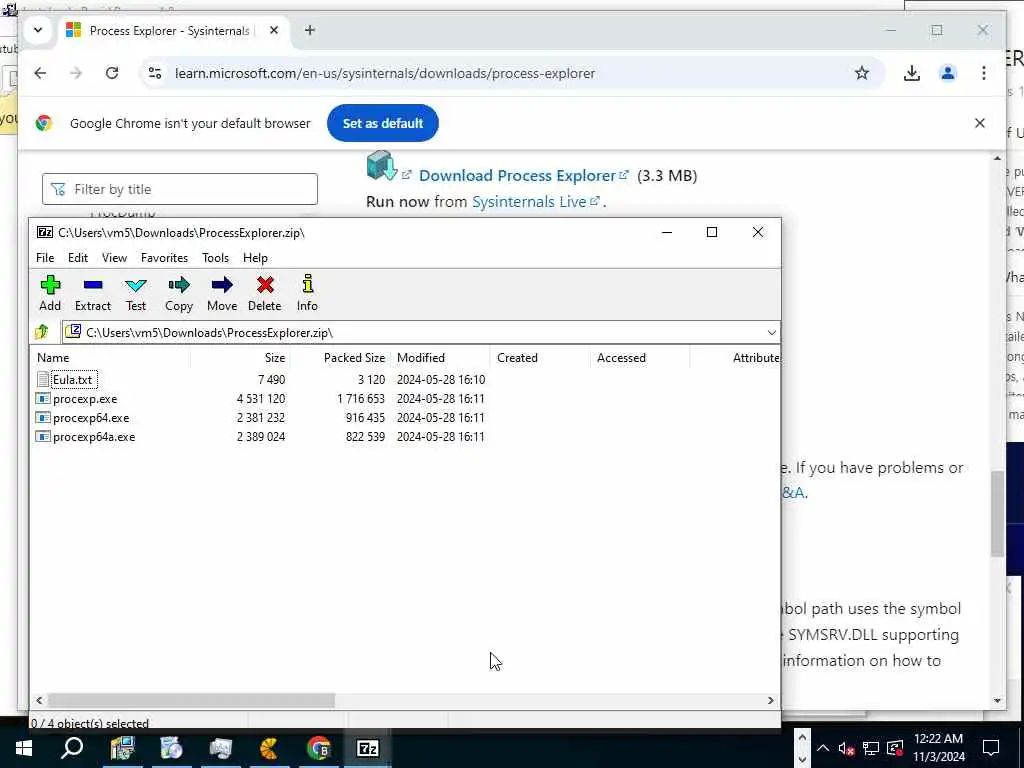Open Chrome downloads icon
Image resolution: width=1024 pixels, height=768 pixels.
[912, 73]
